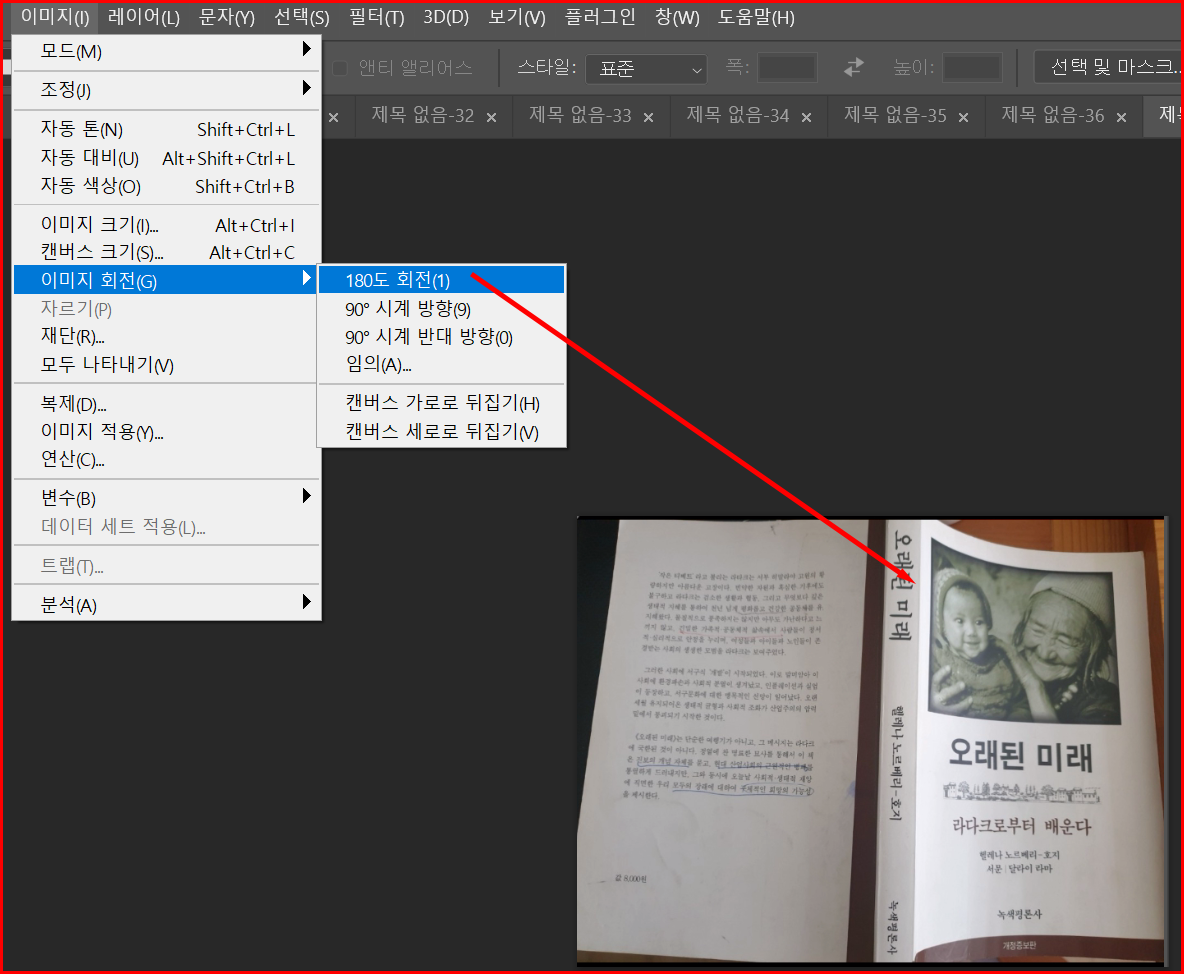Open the 레이어(L) menu

pos(143,17)
